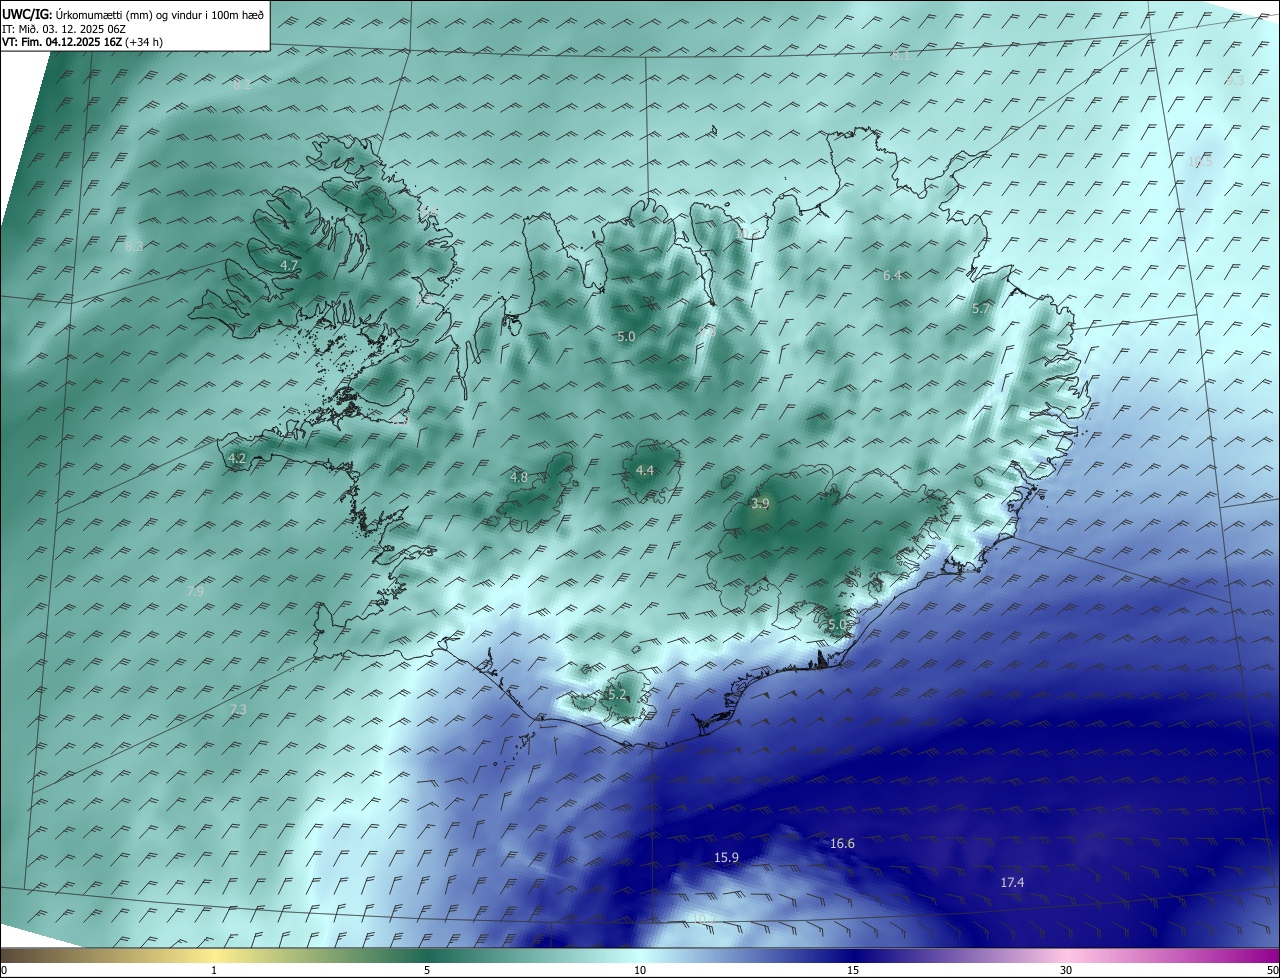The height and width of the screenshot is (978, 1280).
Task: Click the 5.7 value label
Action: (981, 309)
